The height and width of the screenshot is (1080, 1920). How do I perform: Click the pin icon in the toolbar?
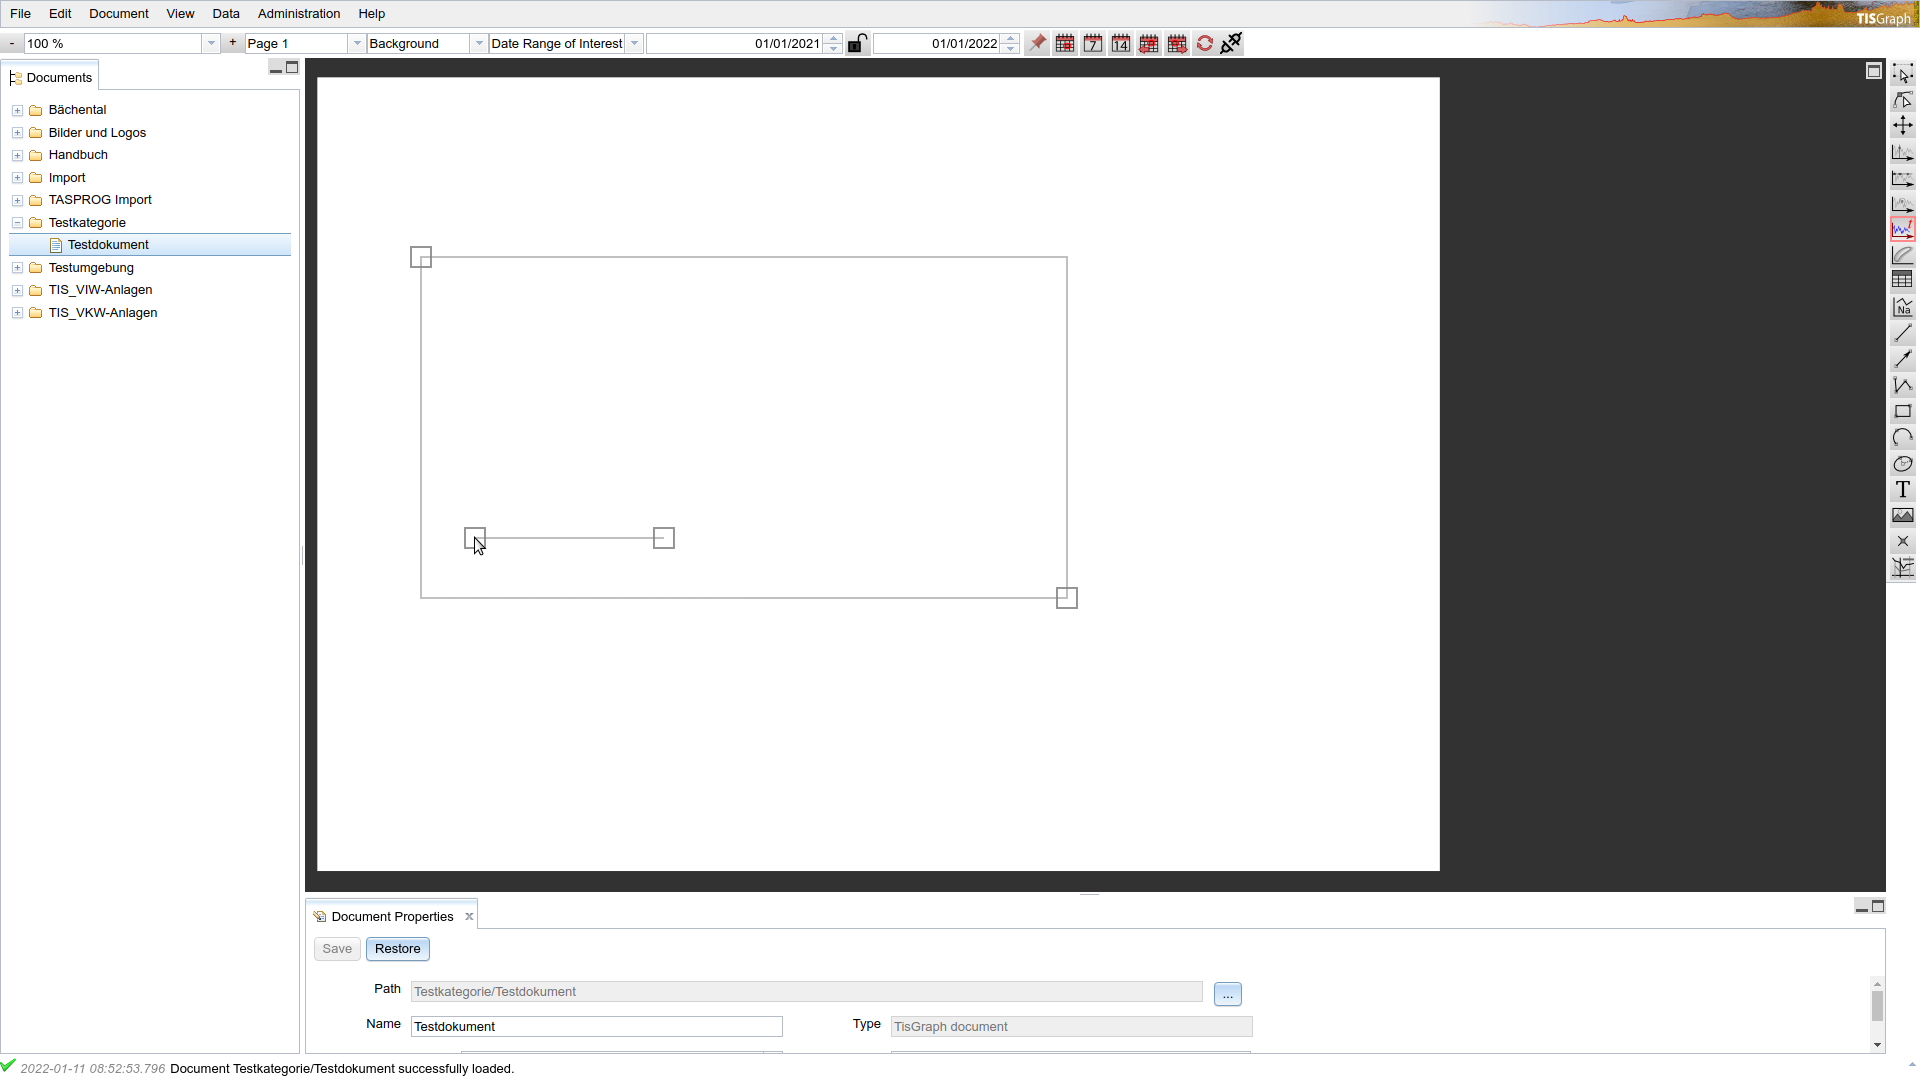point(1037,44)
